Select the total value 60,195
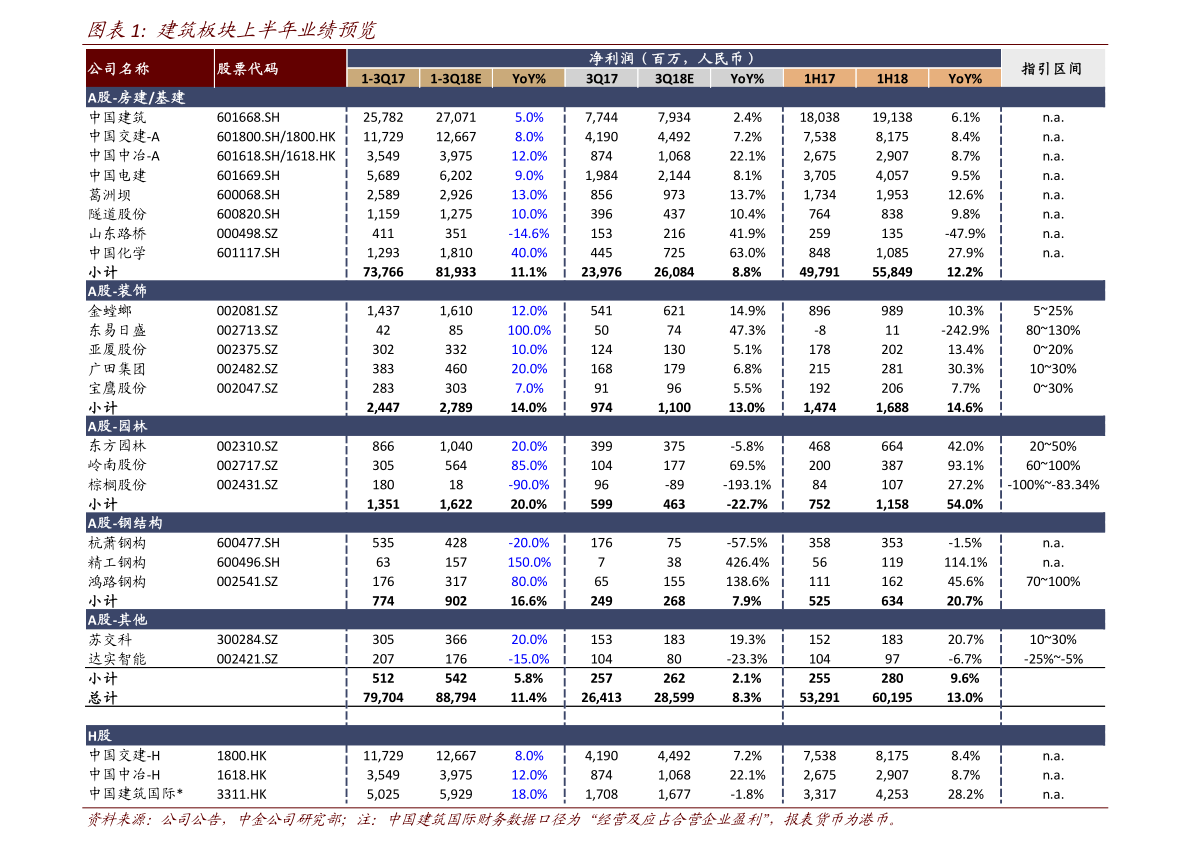Screen dimensions: 1191x849 click(x=892, y=698)
